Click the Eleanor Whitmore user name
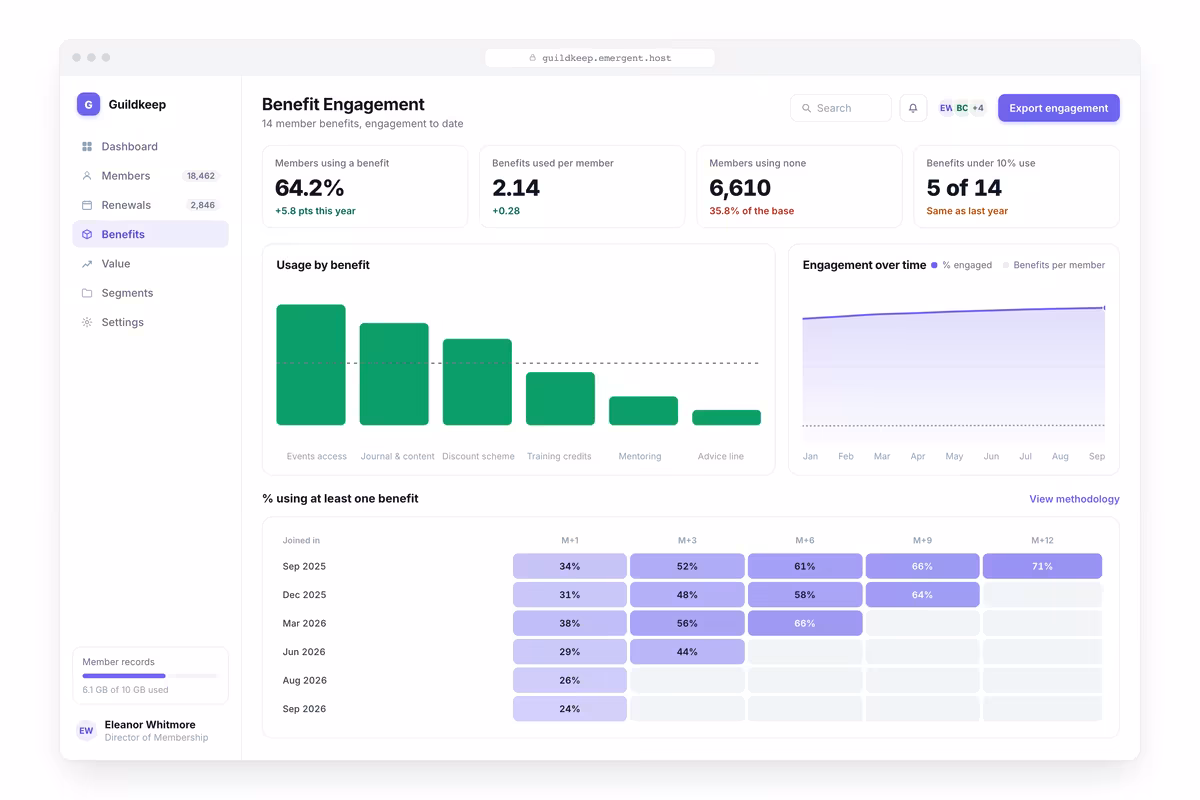1200x800 pixels. point(150,725)
